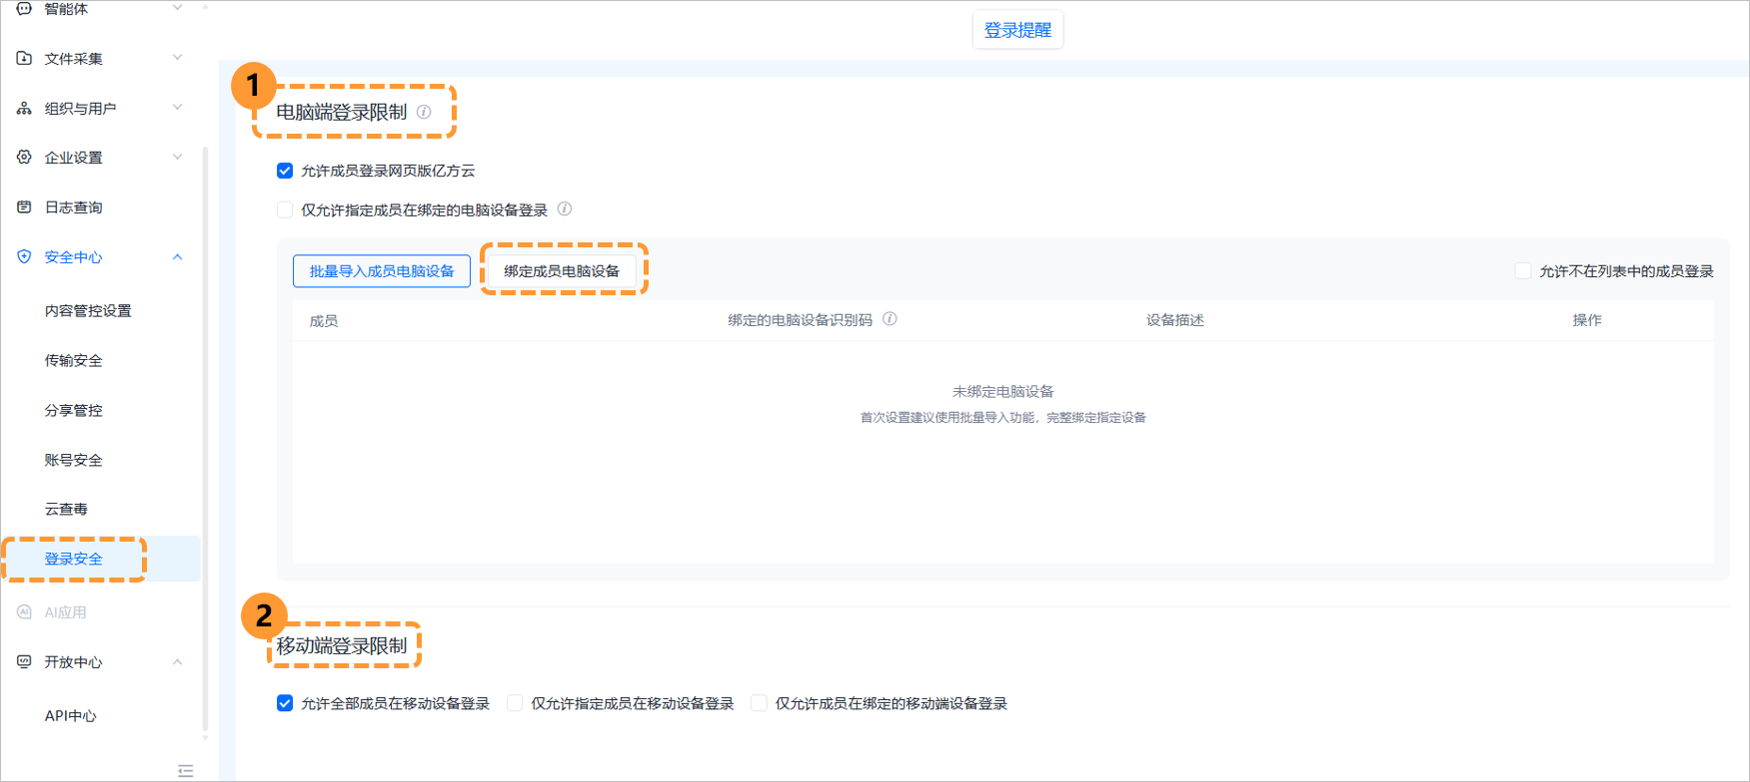Click the 批量导入成员电脑设备 button
The image size is (1750, 782).
click(x=382, y=271)
